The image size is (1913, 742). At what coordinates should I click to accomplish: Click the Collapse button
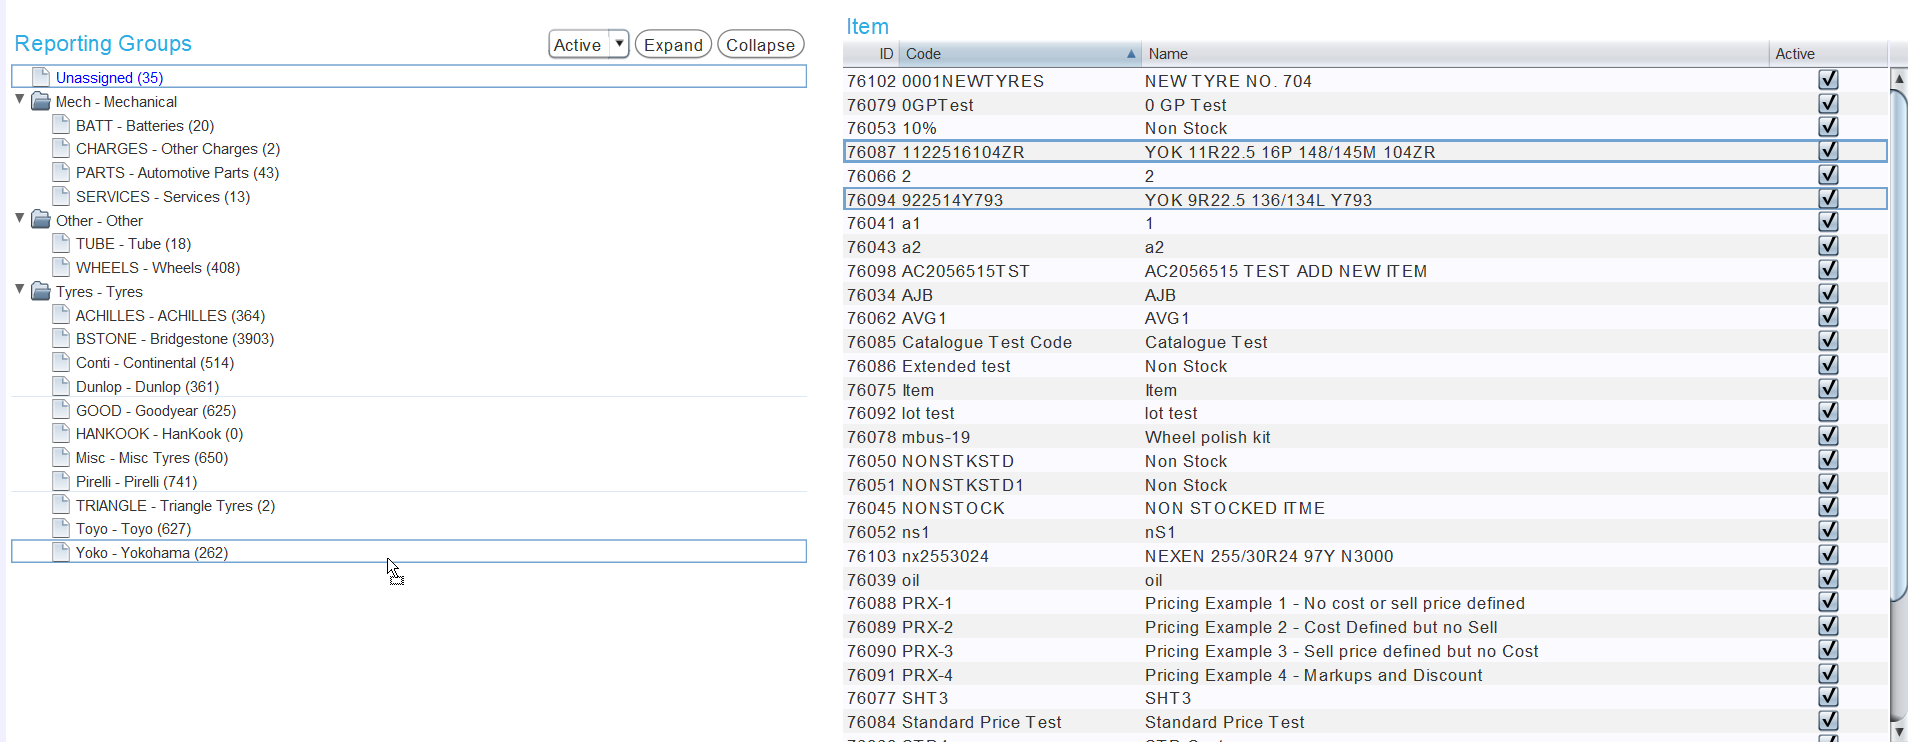[760, 45]
